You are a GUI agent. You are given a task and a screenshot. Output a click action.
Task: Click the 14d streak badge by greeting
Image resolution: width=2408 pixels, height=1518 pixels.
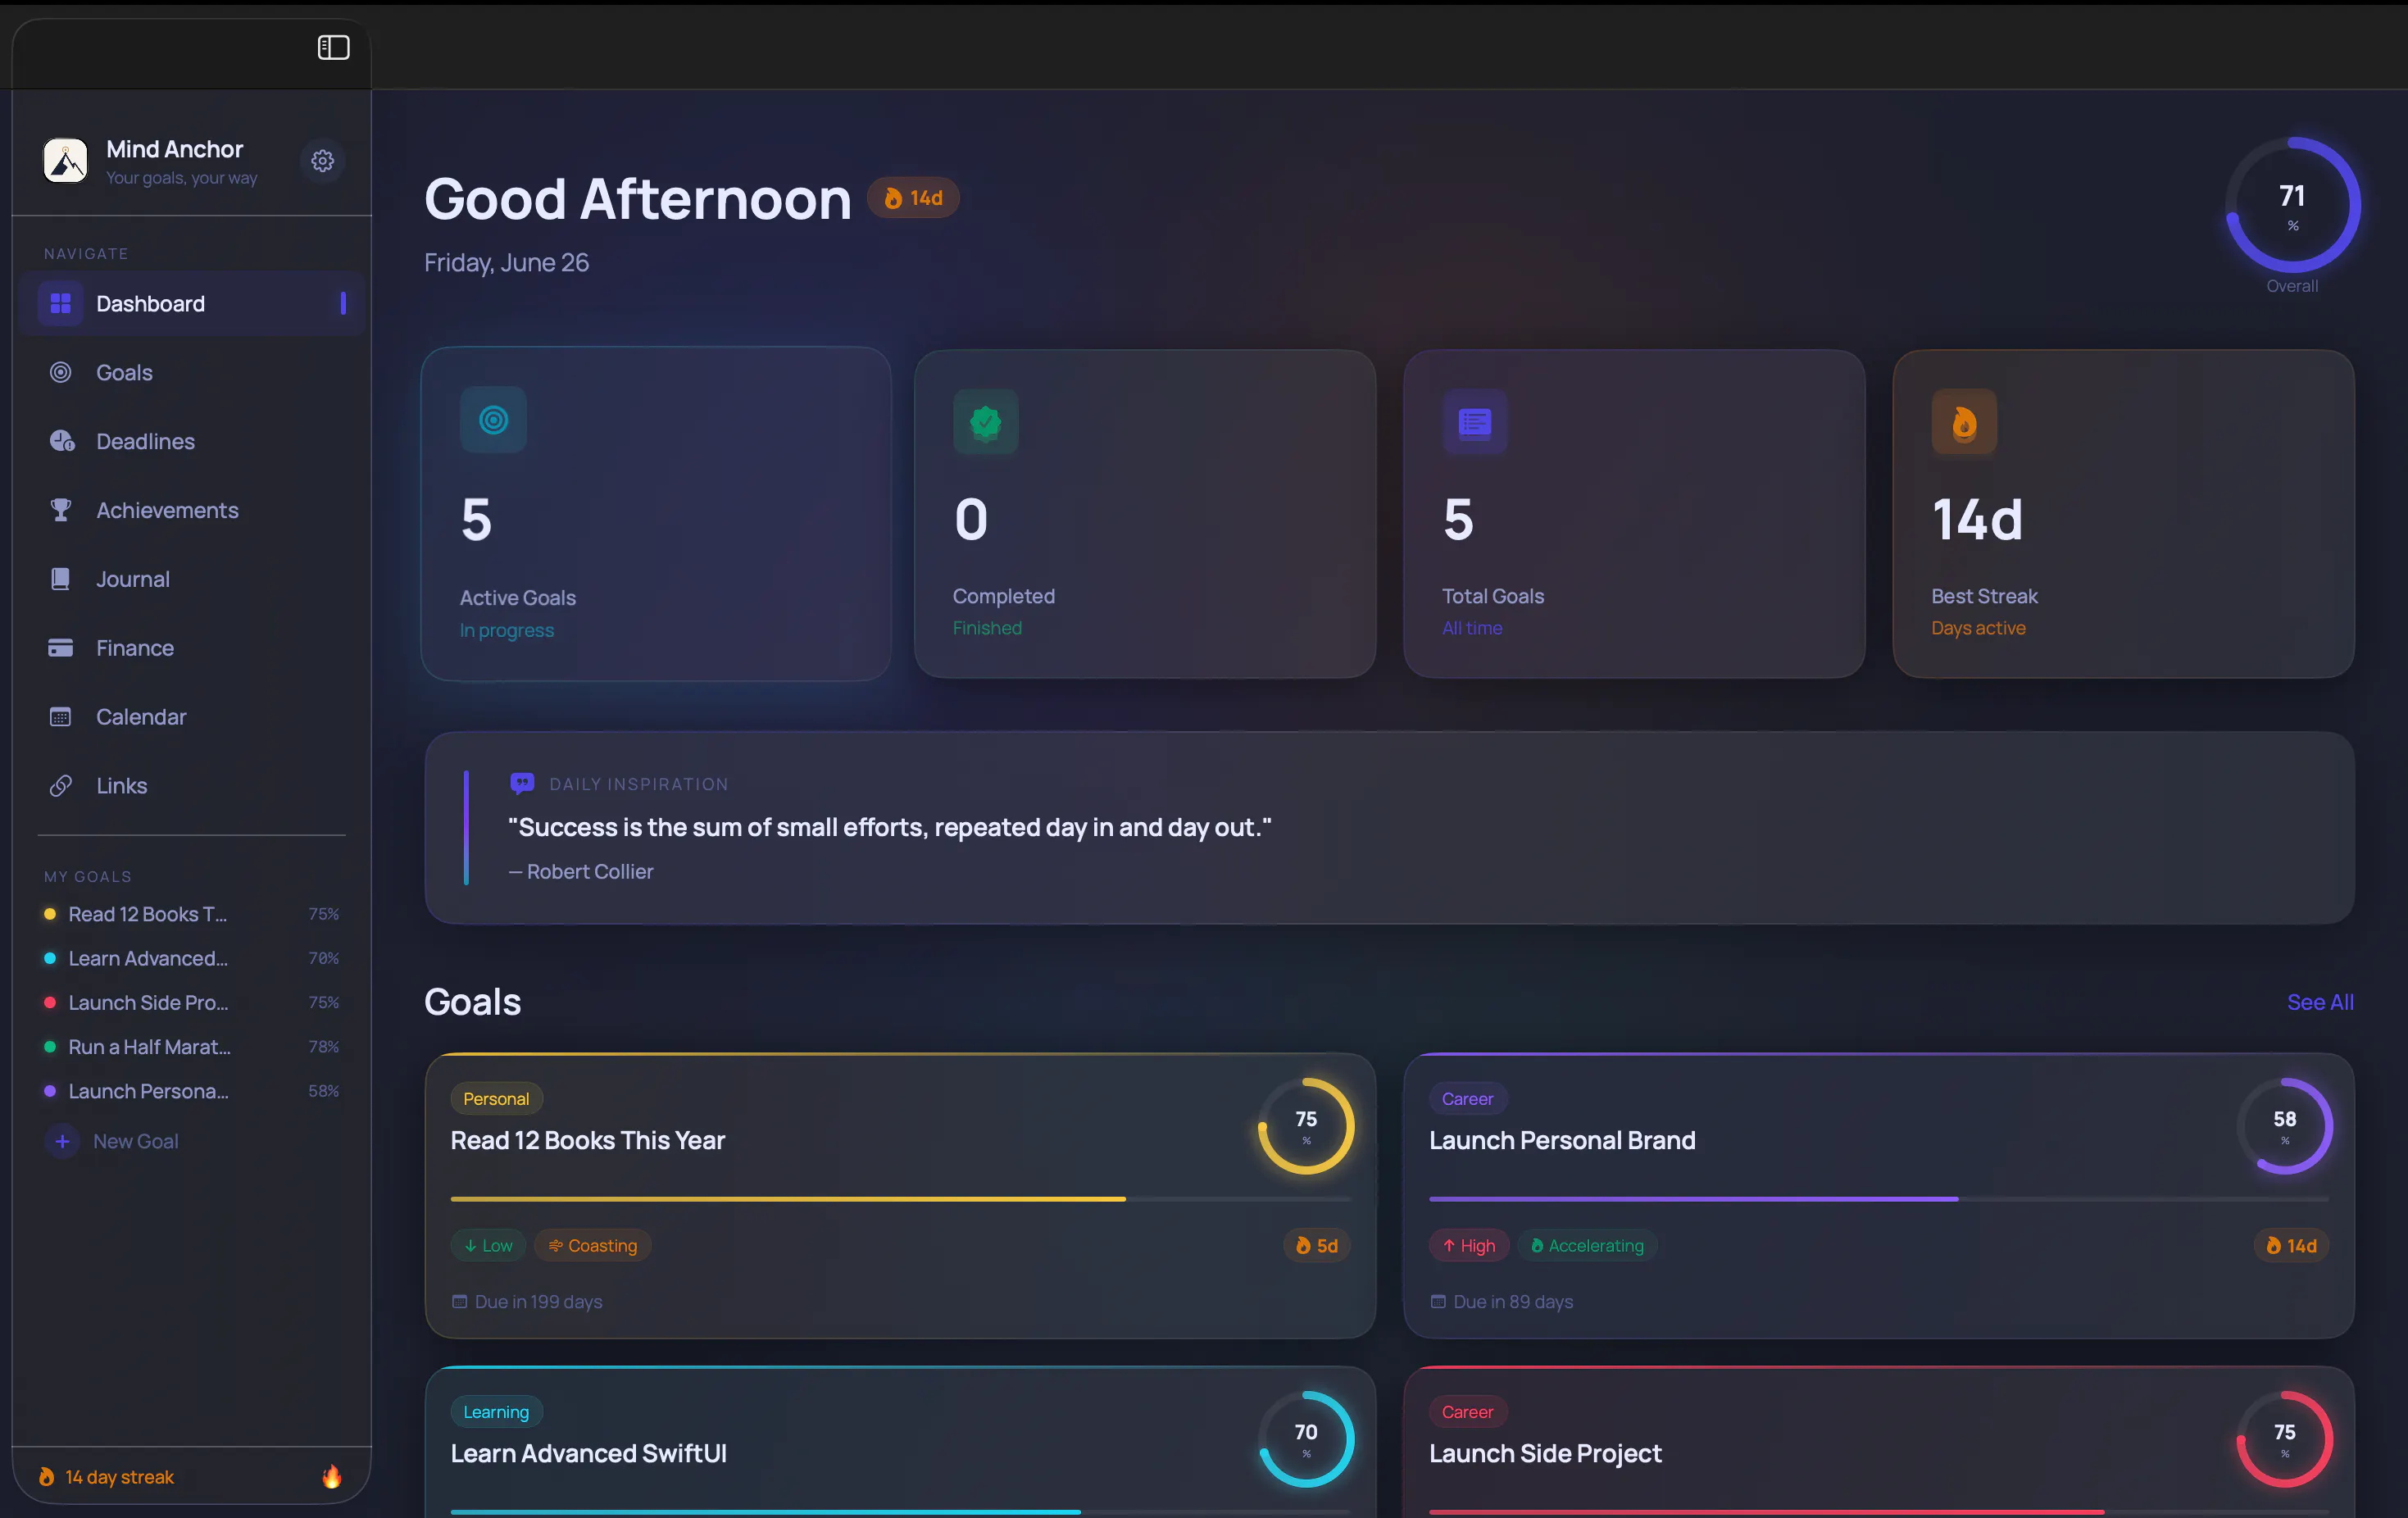913,198
